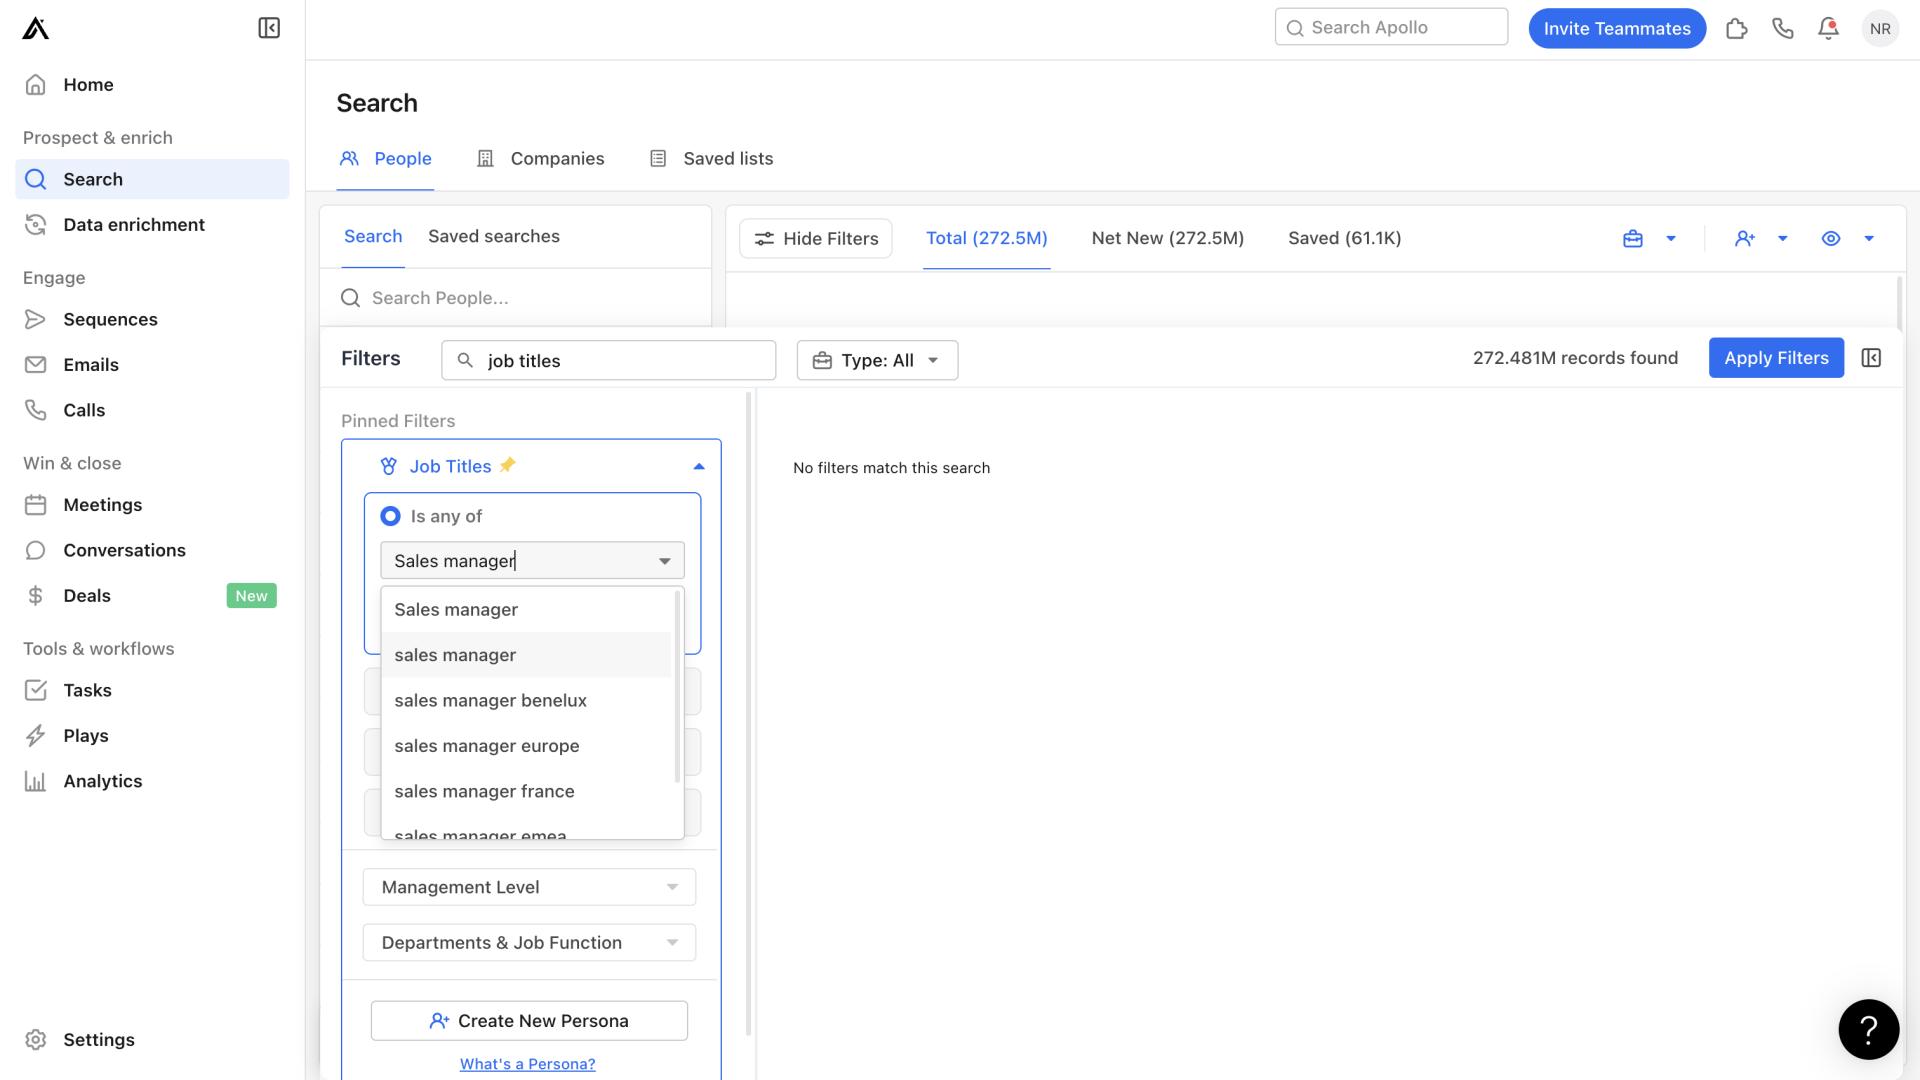This screenshot has width=1920, height=1080.
Task: Choose 'sales manager france' suggestion
Action: click(x=526, y=792)
